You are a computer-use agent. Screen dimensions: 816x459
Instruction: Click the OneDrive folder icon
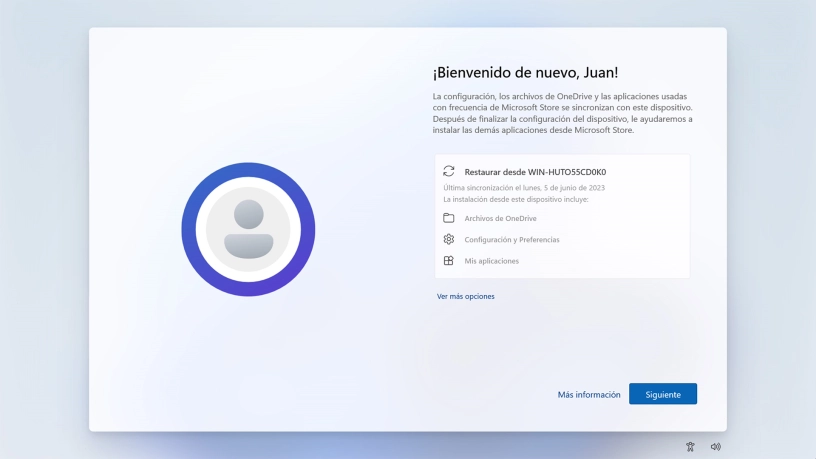(449, 218)
